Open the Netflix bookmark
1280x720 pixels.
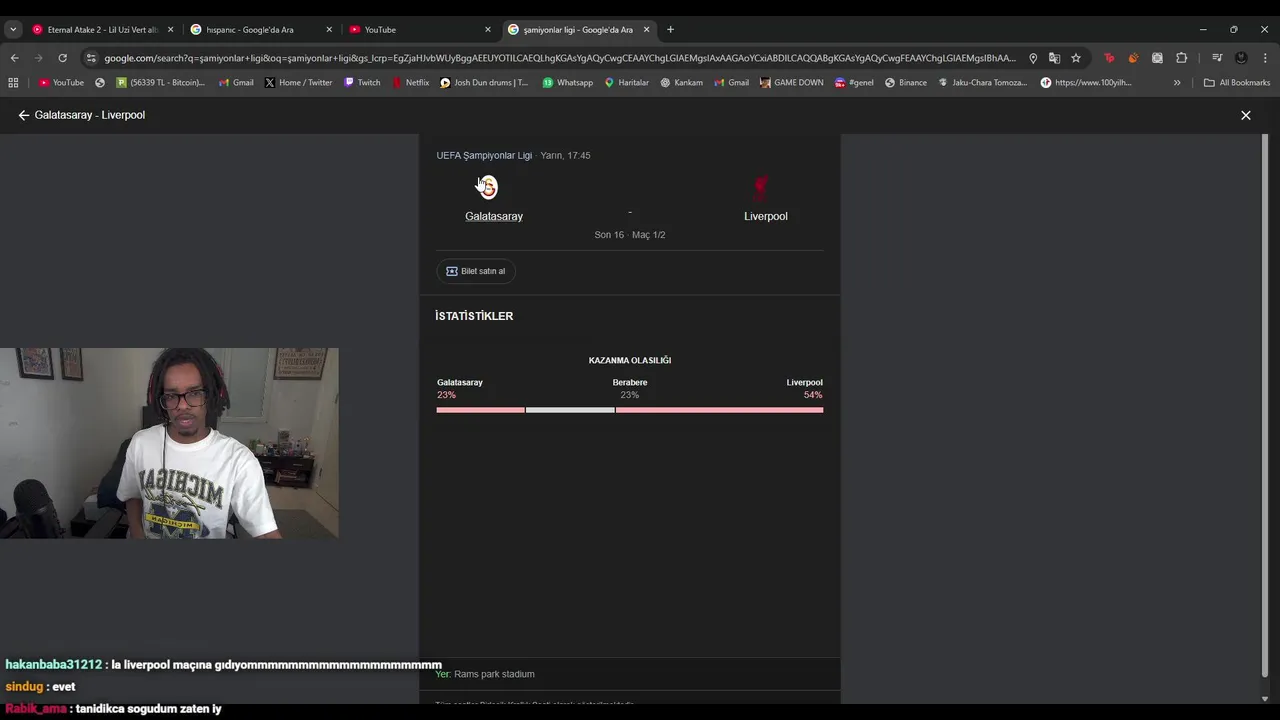410,83
